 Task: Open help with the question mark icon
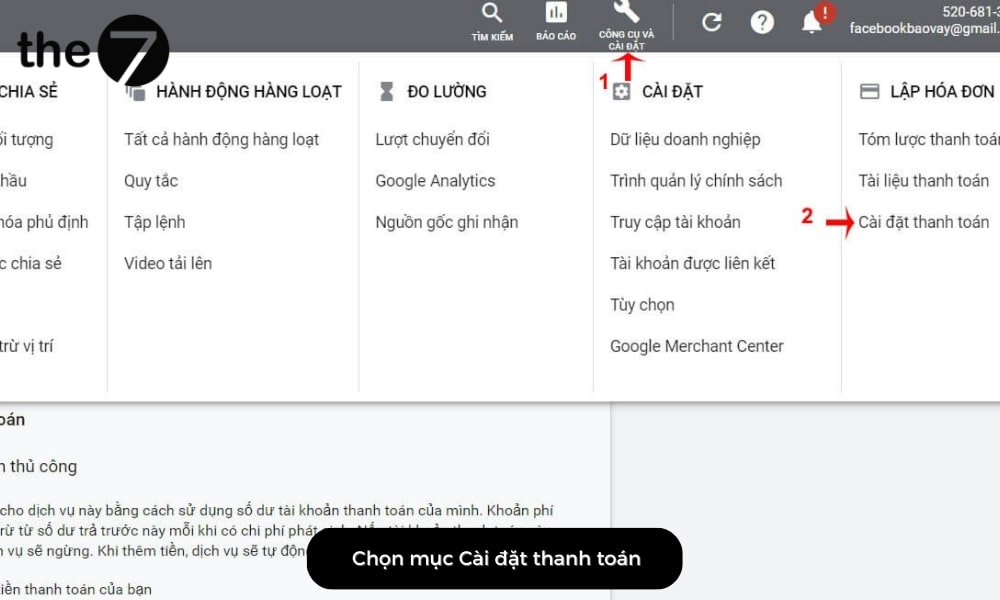(762, 22)
